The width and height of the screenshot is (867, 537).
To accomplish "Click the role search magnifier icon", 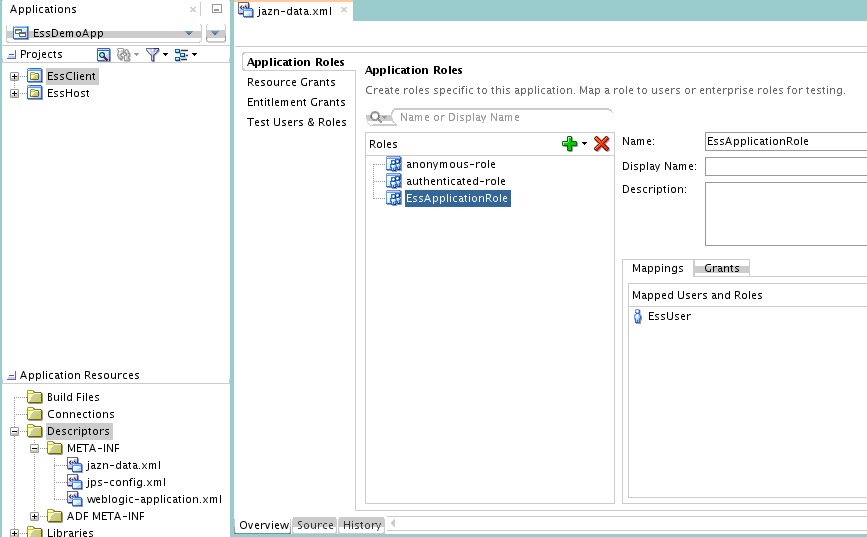I will [376, 117].
